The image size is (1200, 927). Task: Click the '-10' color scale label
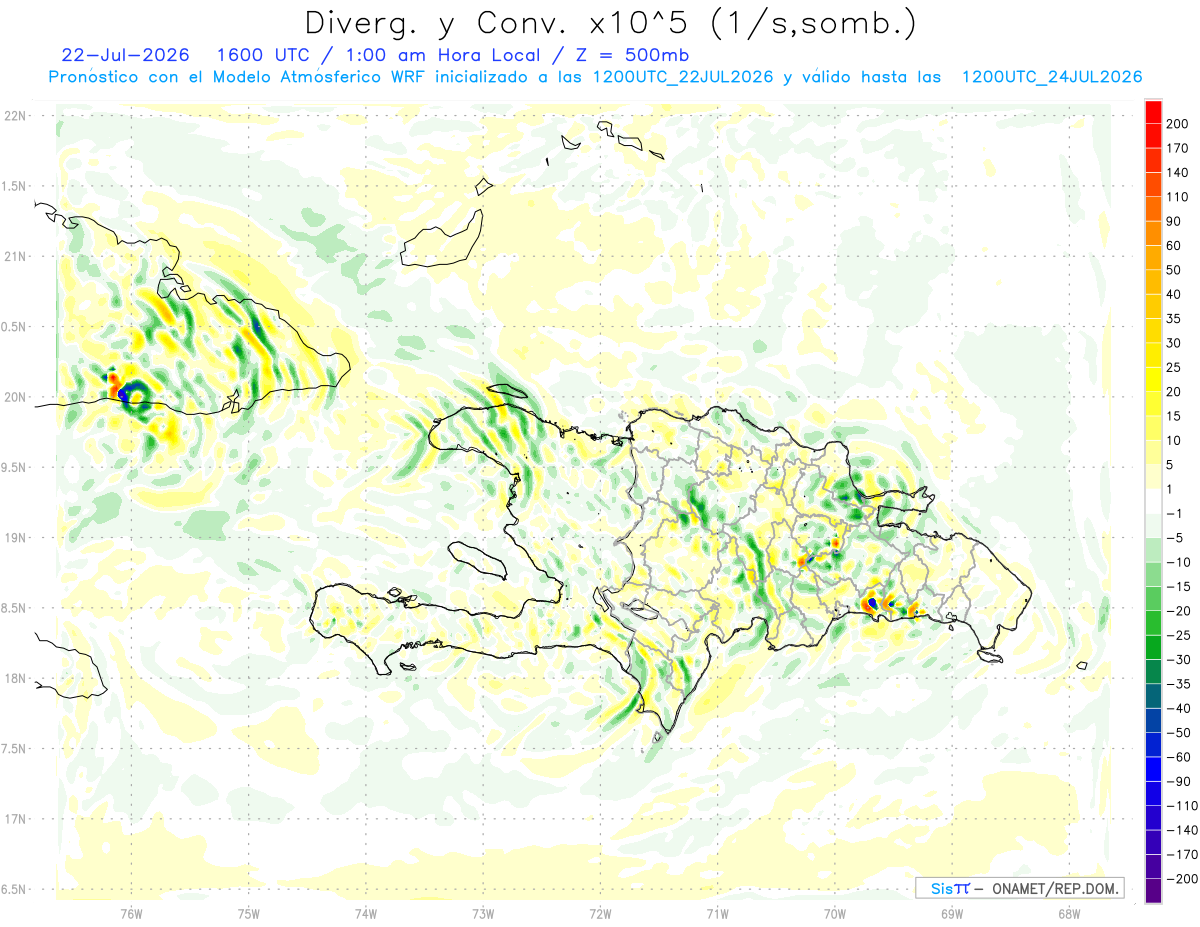point(1181,562)
